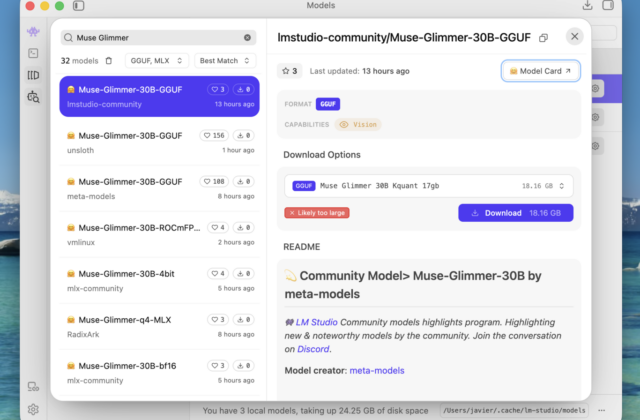Image resolution: width=640 pixels, height=420 pixels.
Task: Select unsloth Muse-Glimmer-30B-GGUF result
Action: tap(159, 142)
